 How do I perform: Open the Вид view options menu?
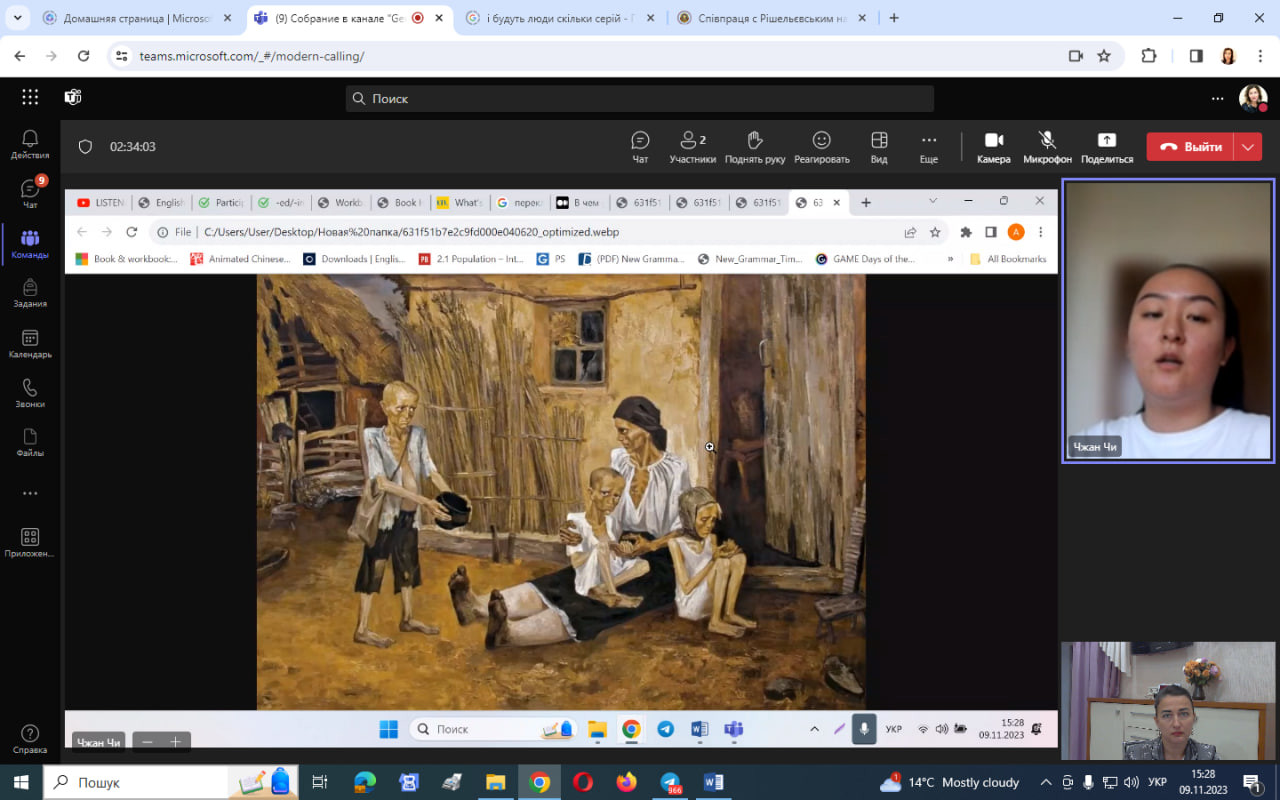pyautogui.click(x=879, y=147)
